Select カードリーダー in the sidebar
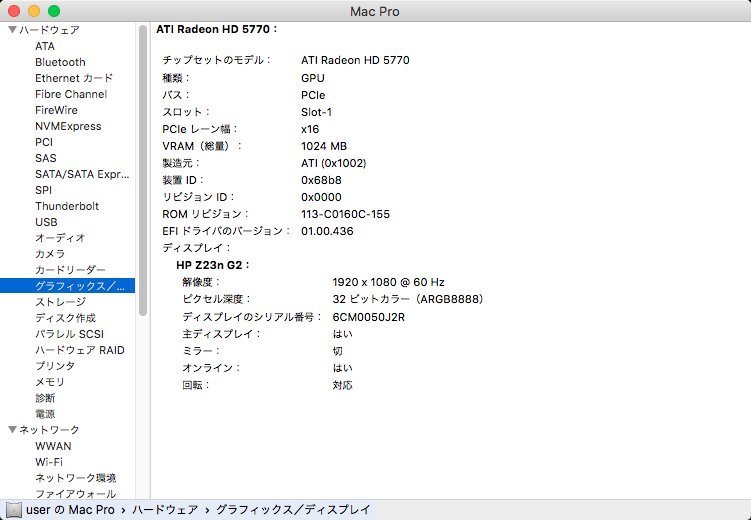Image resolution: width=751 pixels, height=520 pixels. (x=70, y=270)
